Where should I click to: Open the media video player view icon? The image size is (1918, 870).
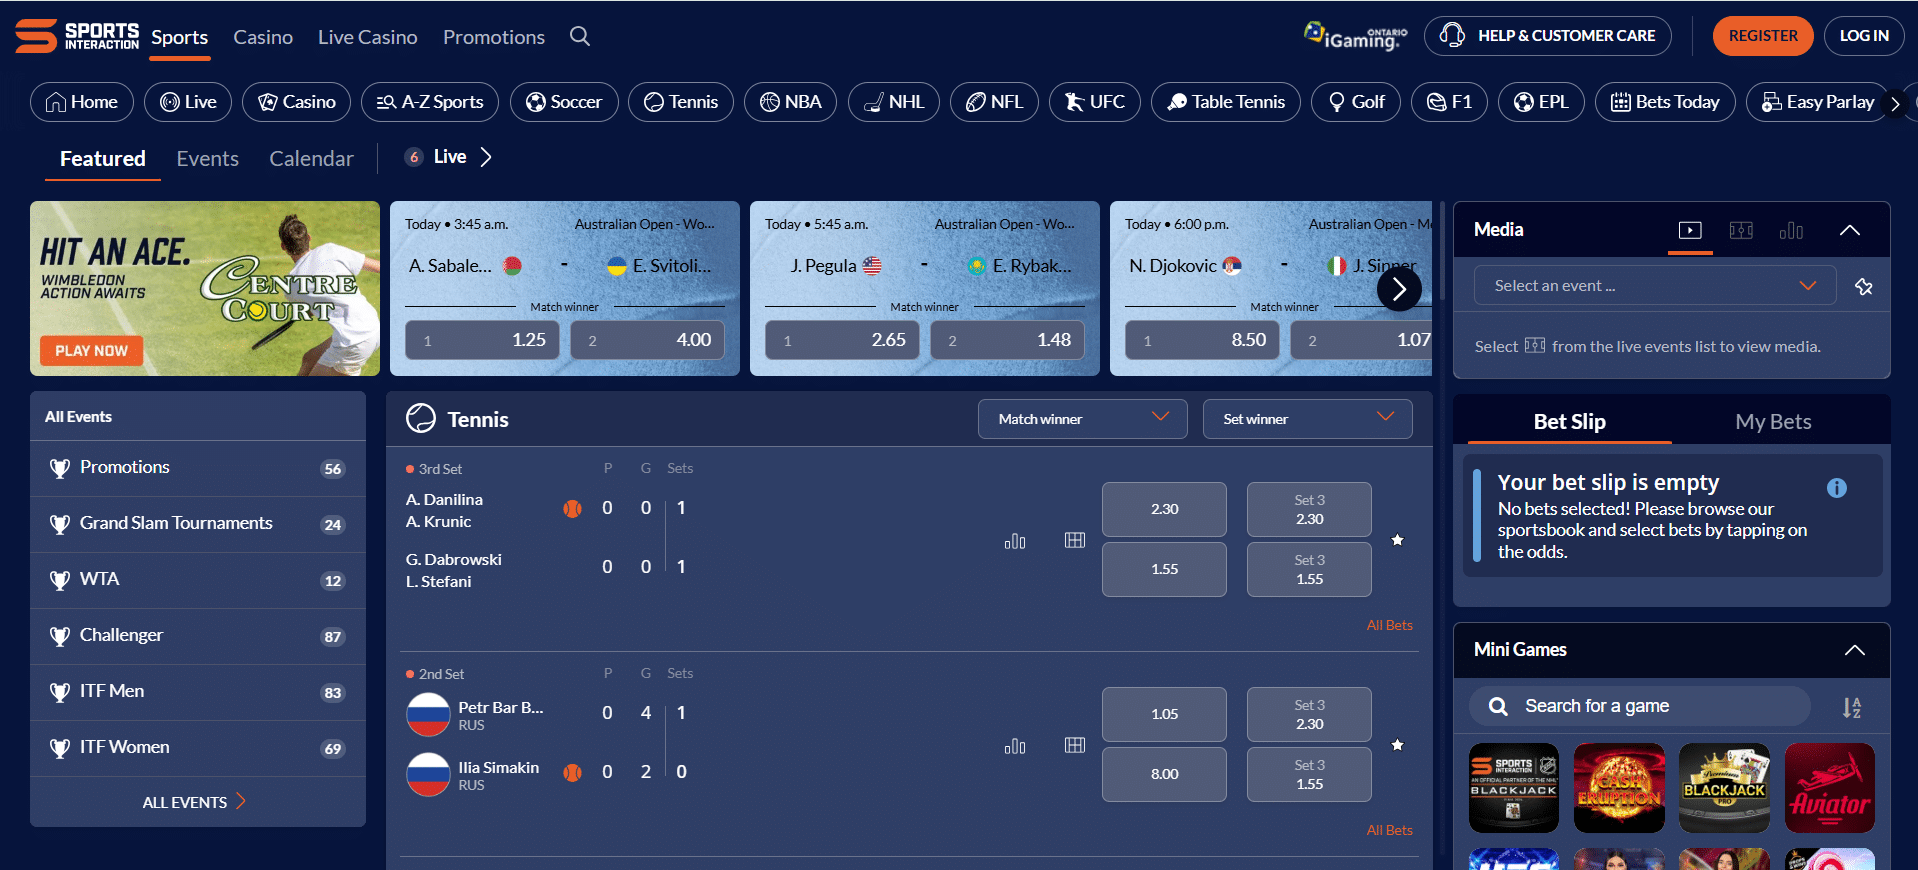click(x=1690, y=230)
